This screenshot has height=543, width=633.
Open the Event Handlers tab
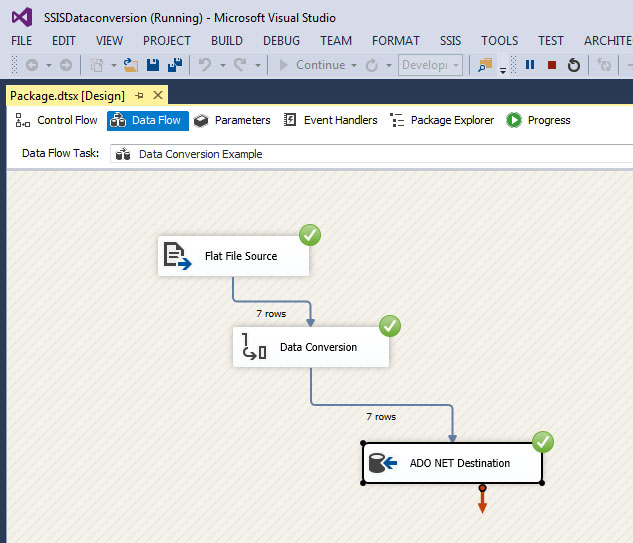coord(330,120)
